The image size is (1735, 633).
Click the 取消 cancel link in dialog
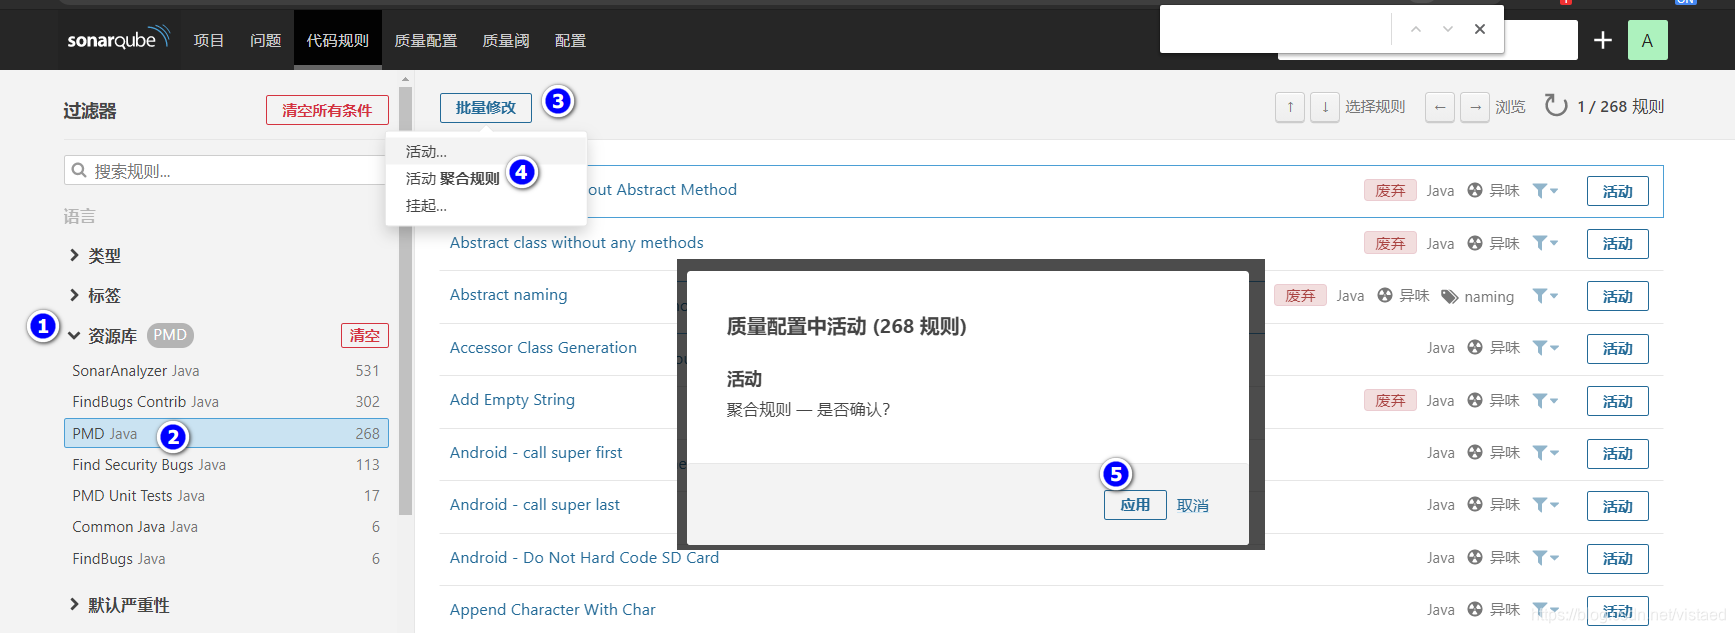(1193, 506)
